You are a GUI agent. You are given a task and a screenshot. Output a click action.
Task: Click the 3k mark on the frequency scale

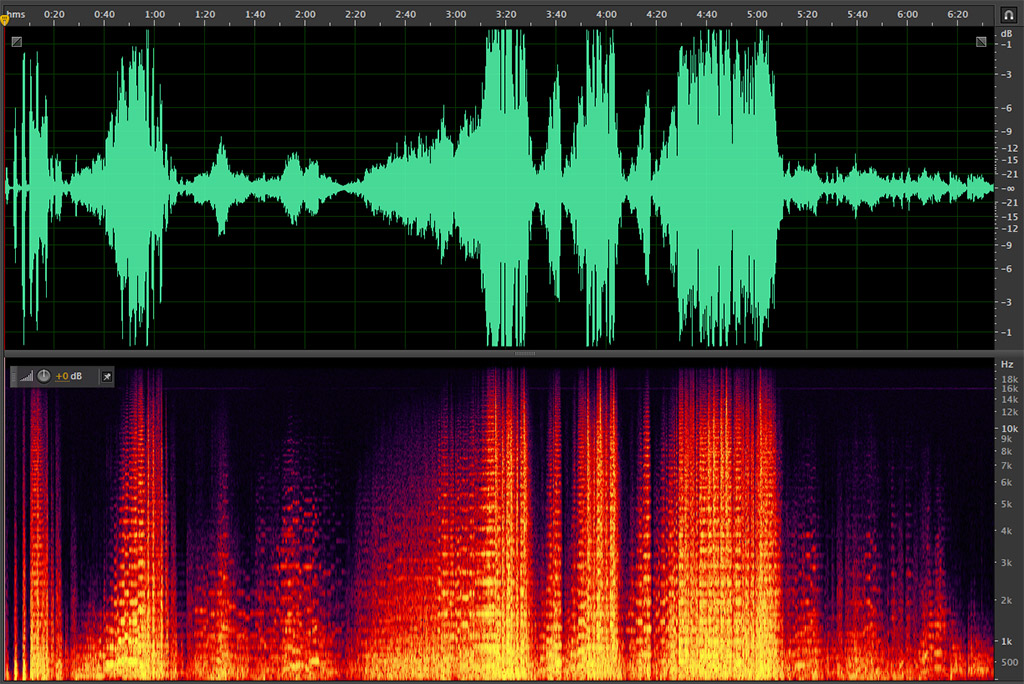click(x=1007, y=562)
